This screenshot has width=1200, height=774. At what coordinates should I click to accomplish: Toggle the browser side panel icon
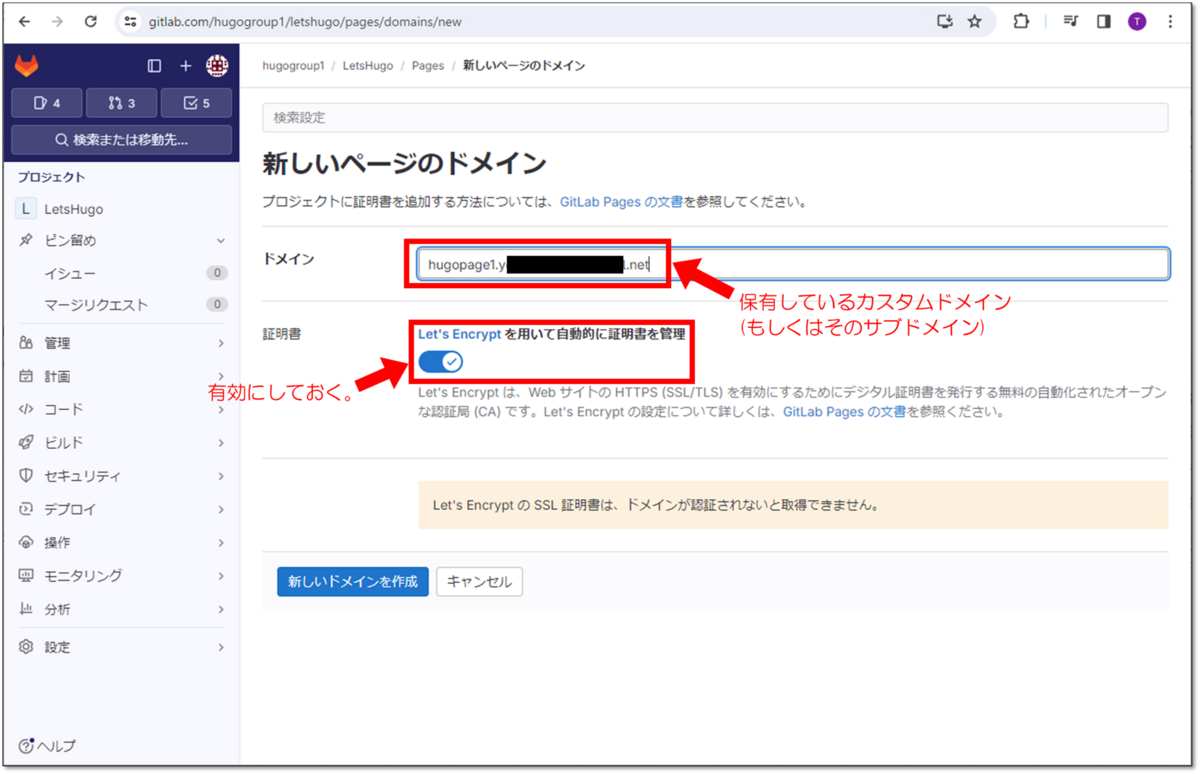[x=1104, y=21]
